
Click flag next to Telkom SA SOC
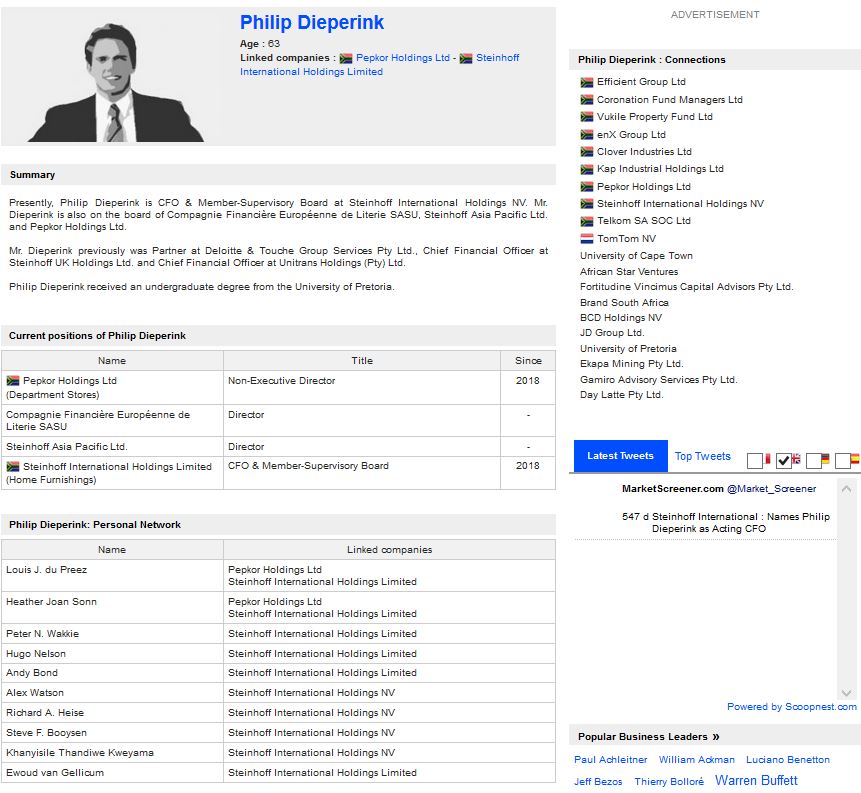coord(586,221)
